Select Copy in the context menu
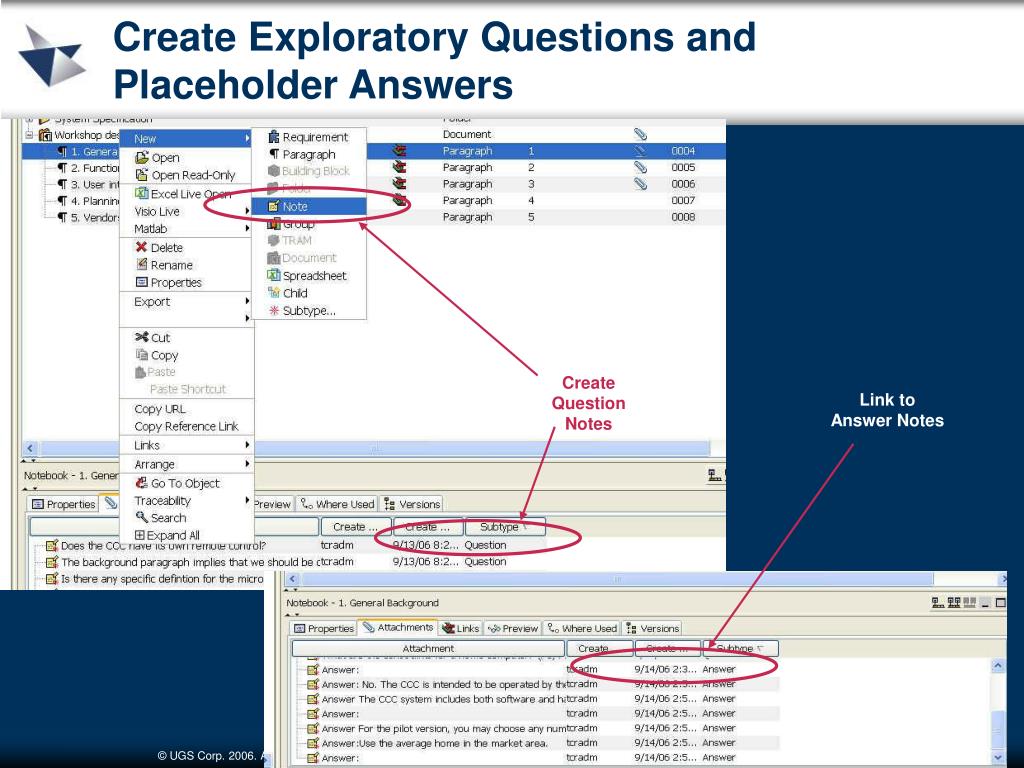 (x=187, y=355)
